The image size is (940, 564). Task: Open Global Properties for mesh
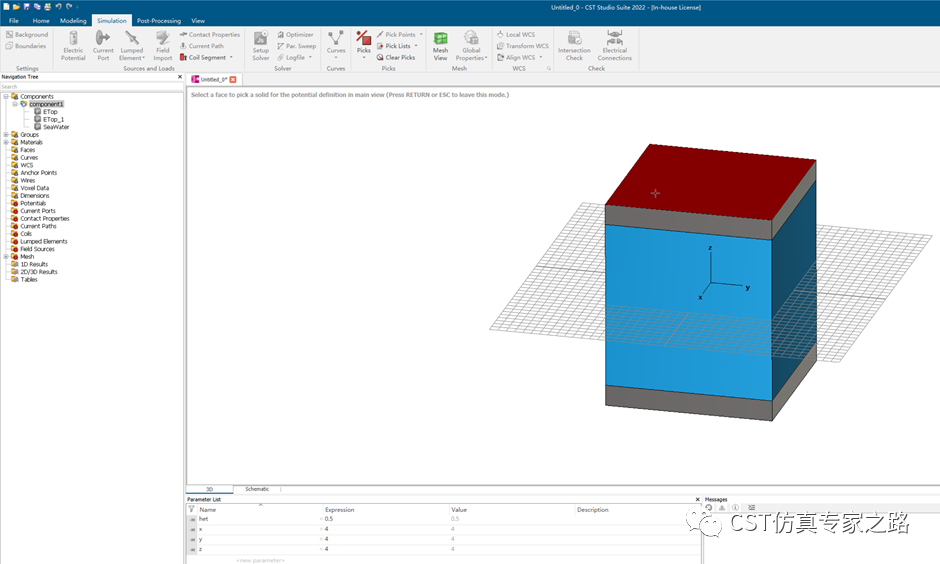[x=471, y=46]
